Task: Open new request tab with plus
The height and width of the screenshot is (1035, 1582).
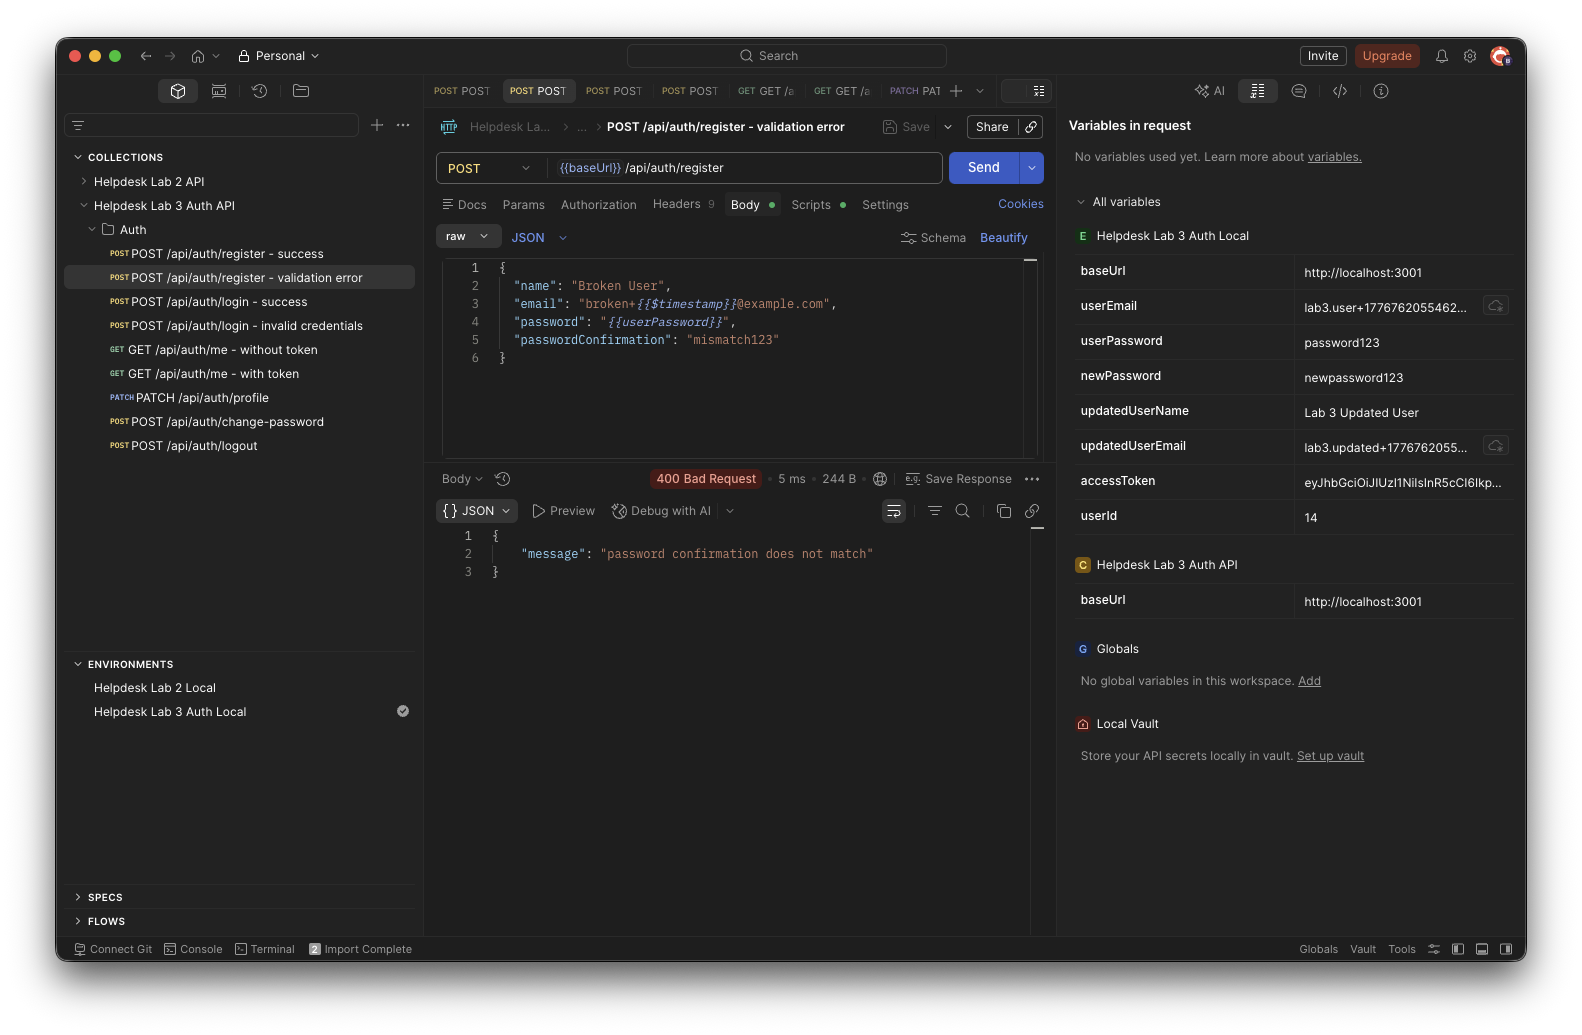Action: [956, 91]
